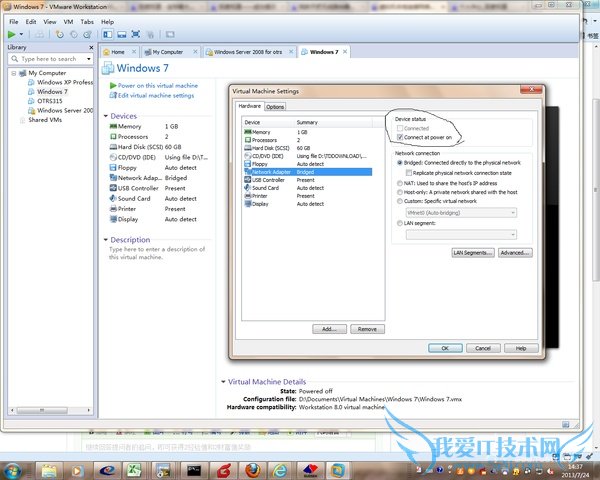The image size is (600, 480).
Task: Click the thumbnail bar toolbar icon
Action: (122, 34)
